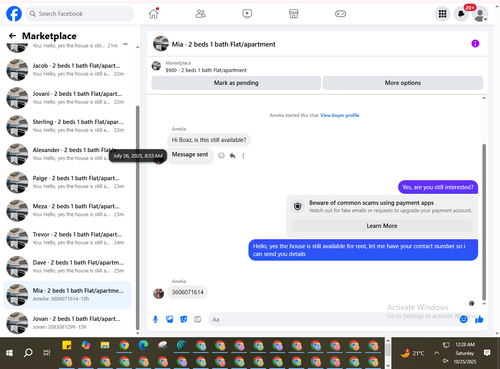This screenshot has height=369, width=500.
Task: Open the Jacob conversation
Action: pos(68,70)
